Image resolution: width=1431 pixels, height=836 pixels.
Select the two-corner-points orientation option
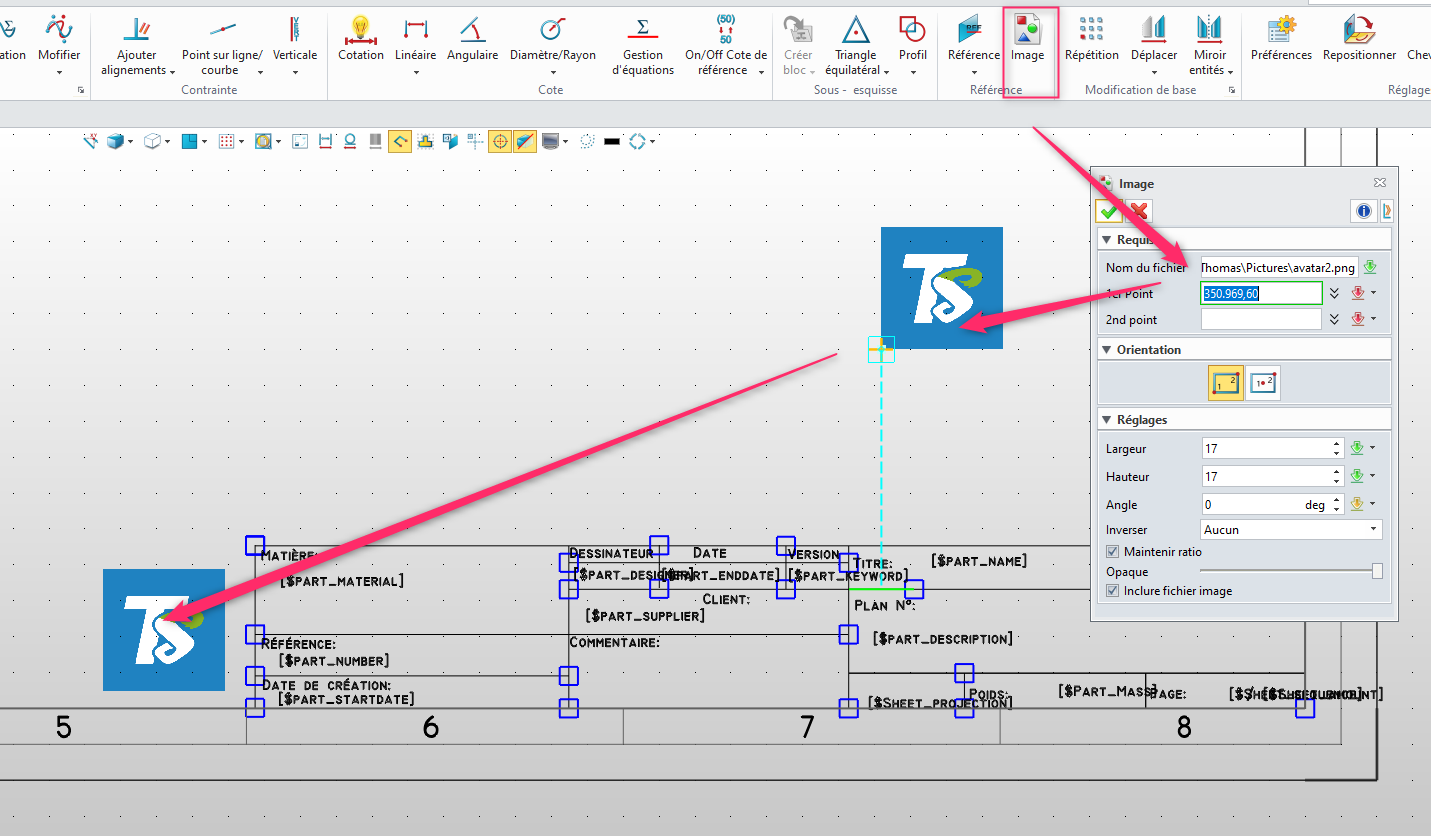(x=1226, y=383)
